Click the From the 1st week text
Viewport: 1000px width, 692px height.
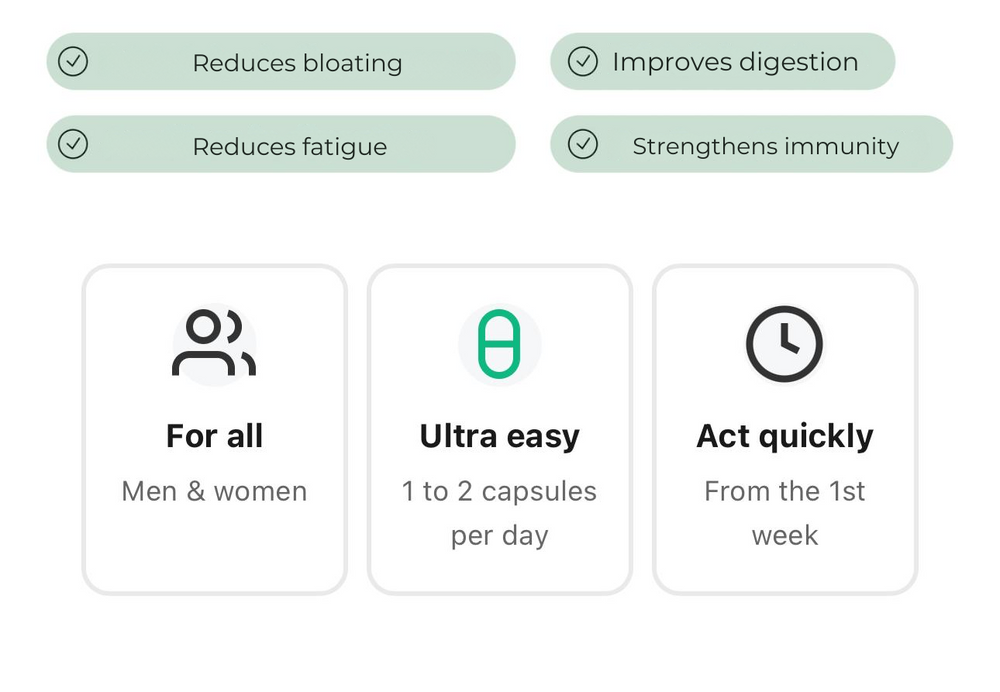point(784,513)
